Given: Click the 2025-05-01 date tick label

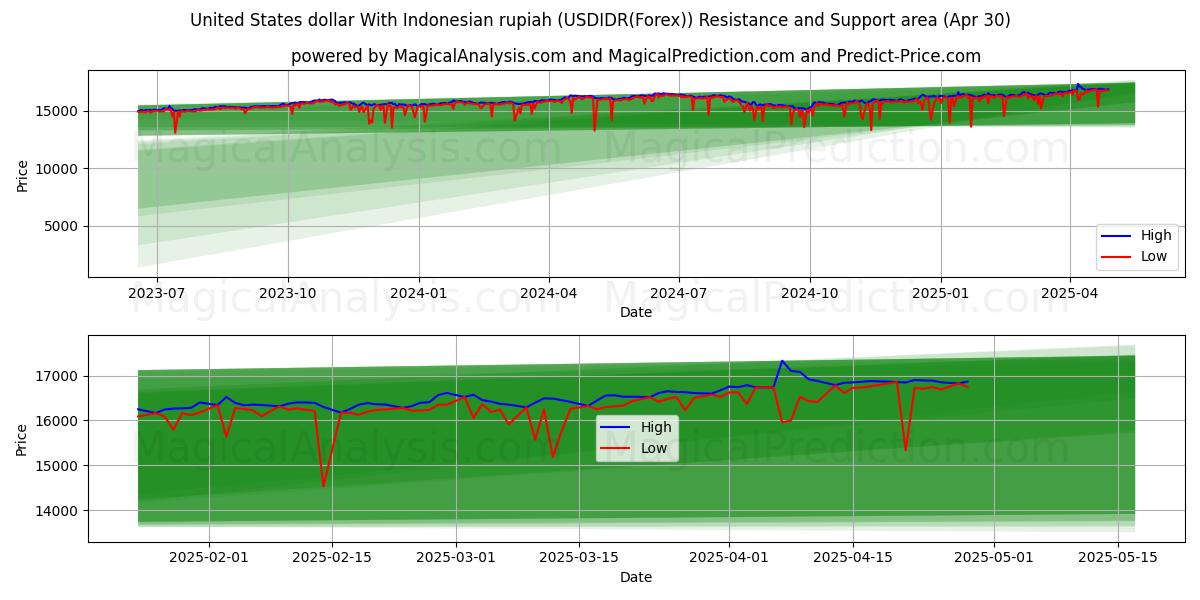Looking at the screenshot, I should [x=994, y=559].
